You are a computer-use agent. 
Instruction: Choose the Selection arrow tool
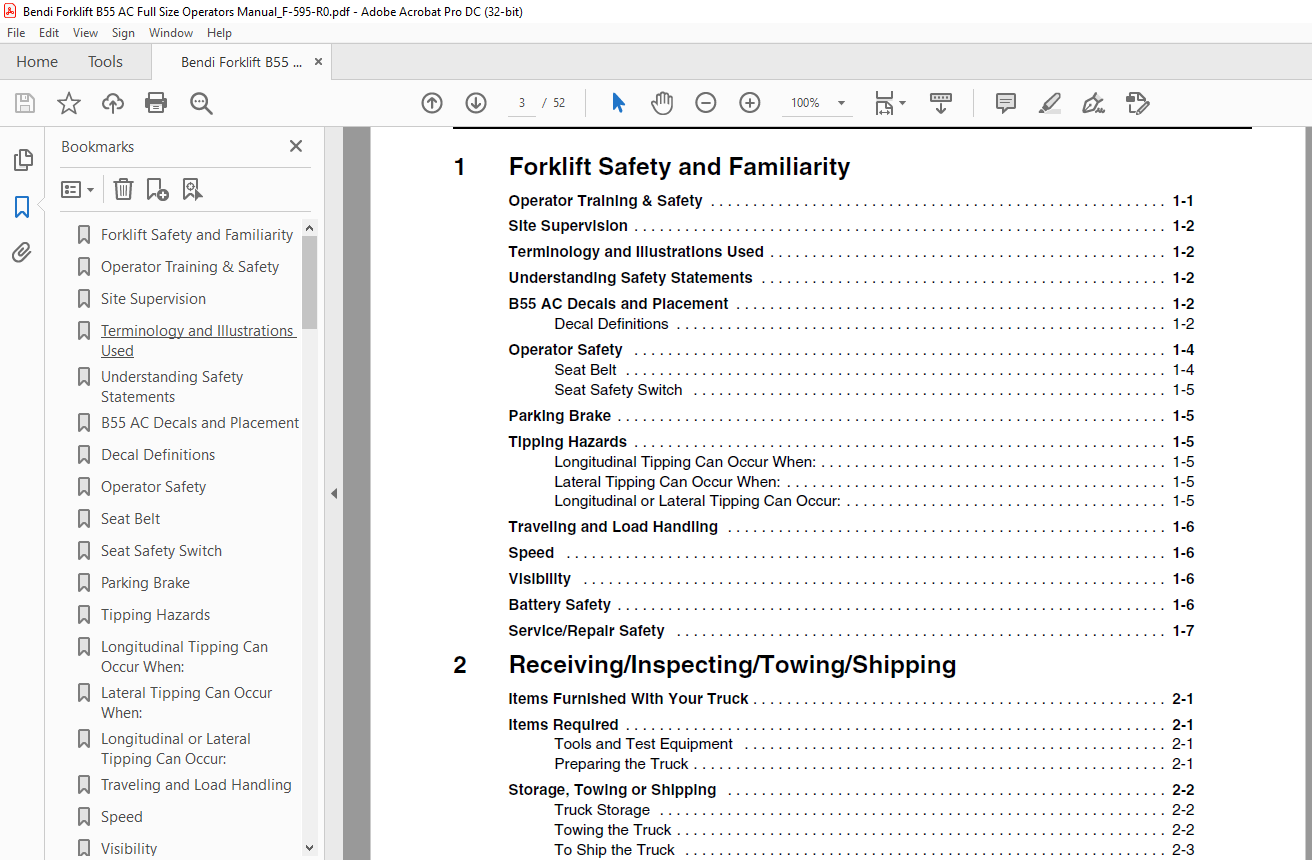tap(618, 103)
